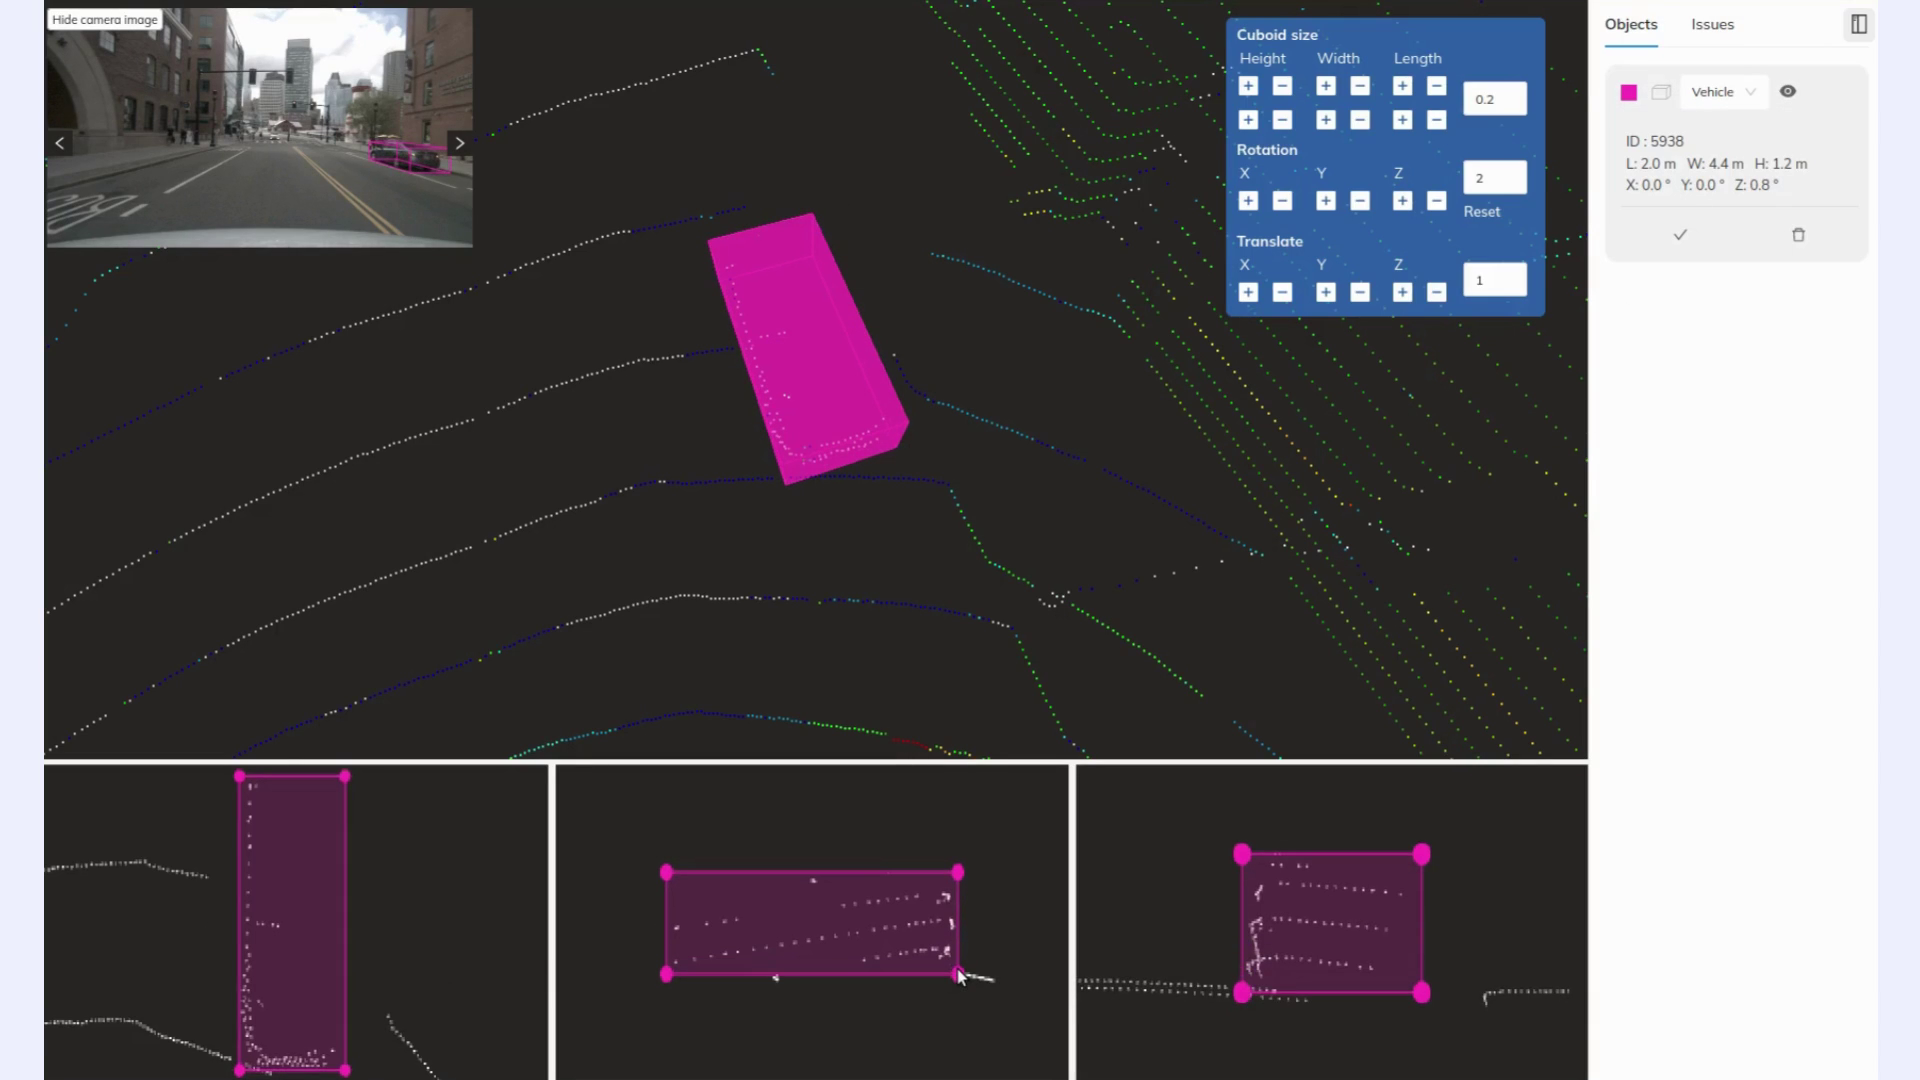
Task: Select the Objects tab
Action: [1631, 24]
